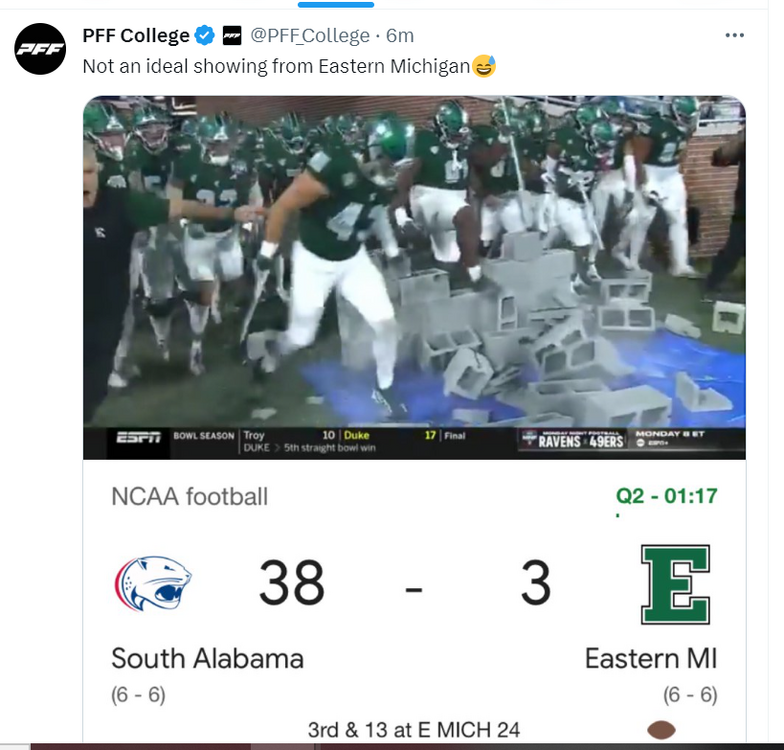Click South Alabama's score of 38
The width and height of the screenshot is (784, 750).
[292, 583]
